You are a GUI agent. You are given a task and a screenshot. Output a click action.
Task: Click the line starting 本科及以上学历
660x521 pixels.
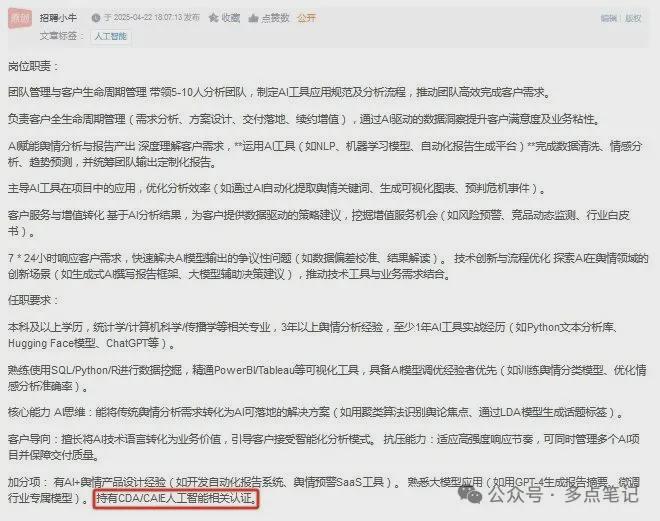point(313,327)
